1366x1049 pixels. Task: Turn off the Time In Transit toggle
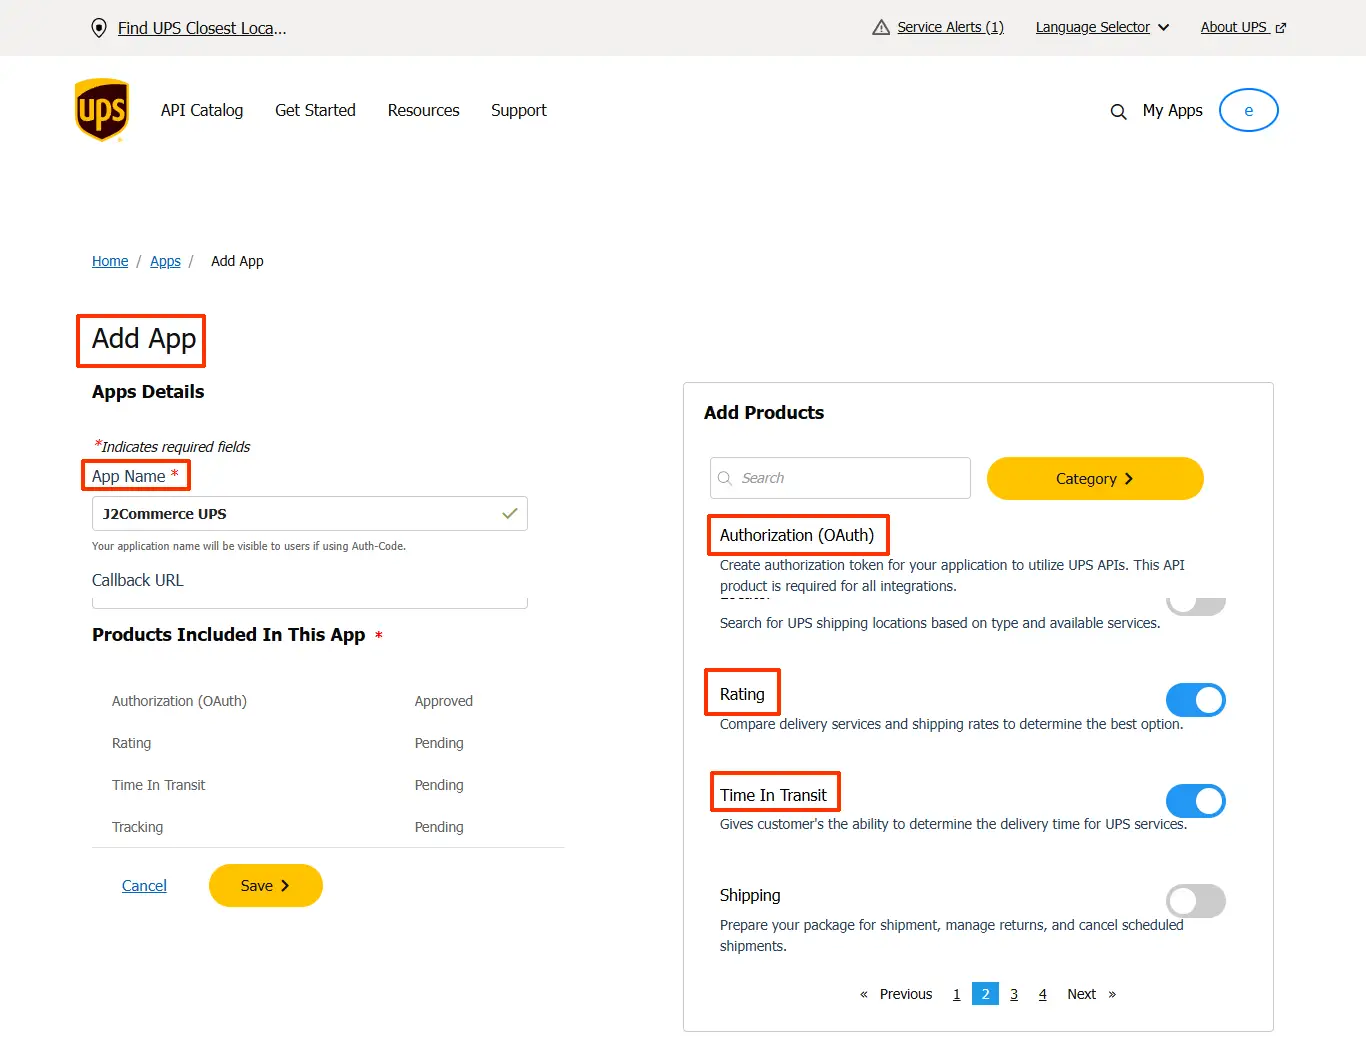click(1195, 801)
